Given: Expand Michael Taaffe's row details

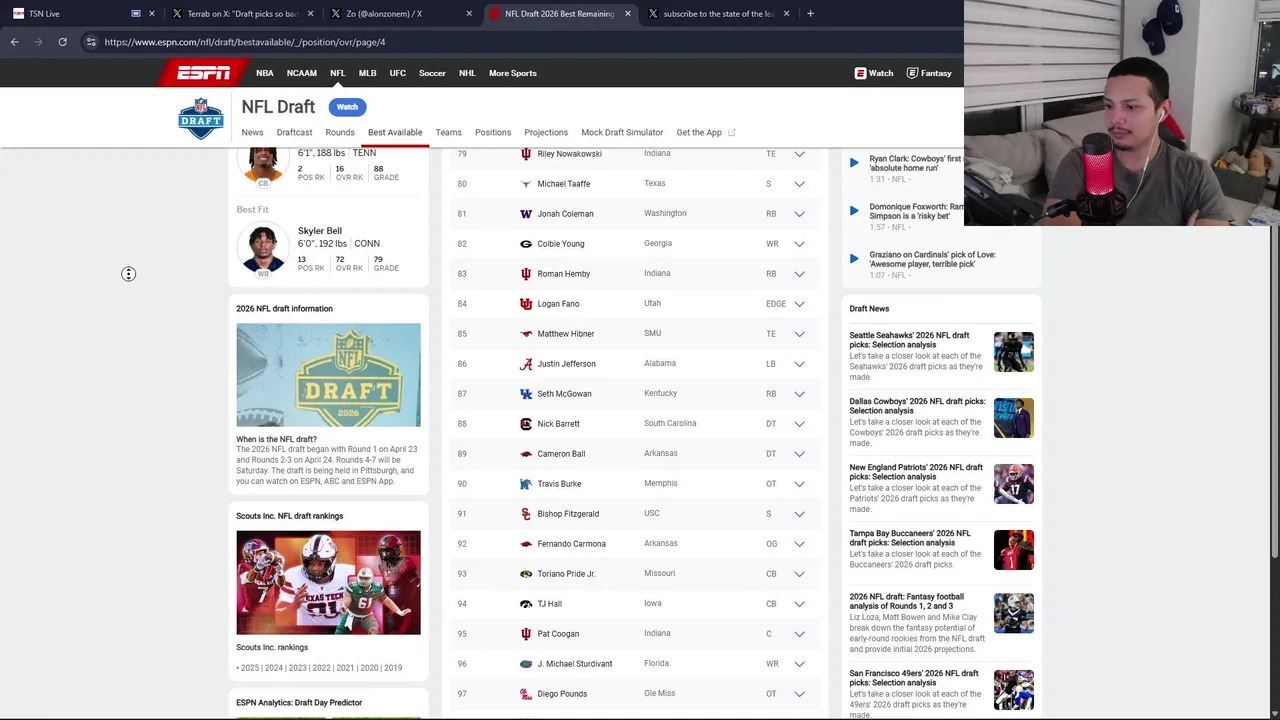Looking at the screenshot, I should coord(799,184).
